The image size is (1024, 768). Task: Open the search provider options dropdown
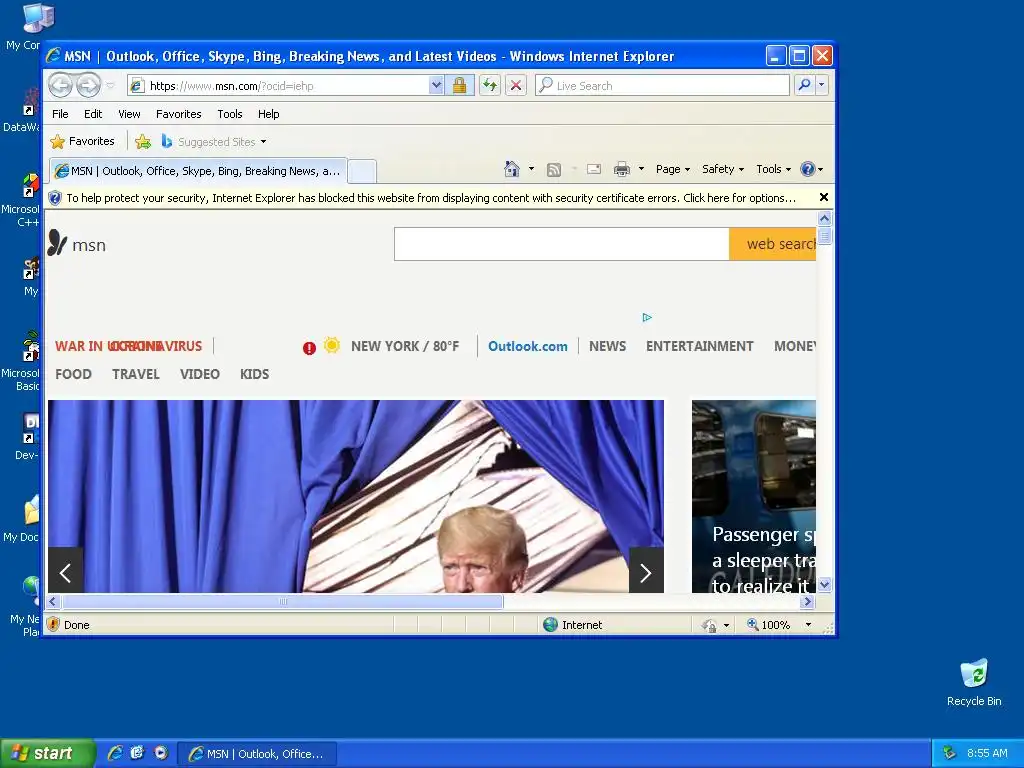pyautogui.click(x=822, y=85)
